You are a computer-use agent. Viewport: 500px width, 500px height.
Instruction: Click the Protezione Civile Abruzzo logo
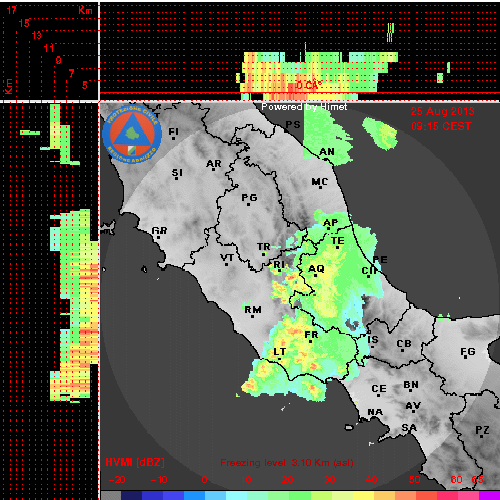132,134
